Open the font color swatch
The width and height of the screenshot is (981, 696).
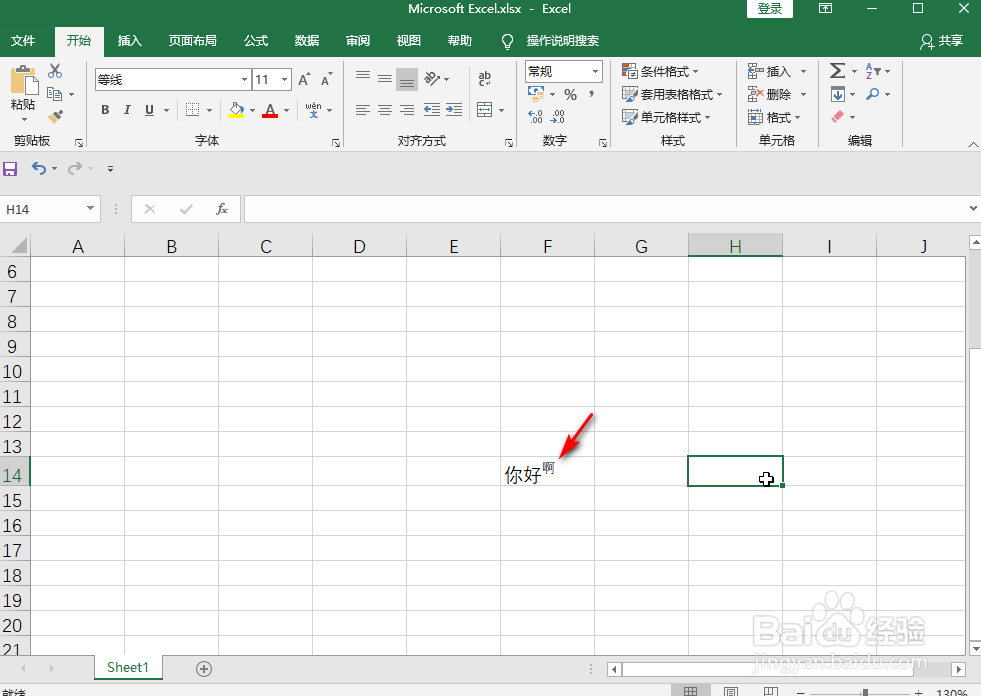pos(268,110)
